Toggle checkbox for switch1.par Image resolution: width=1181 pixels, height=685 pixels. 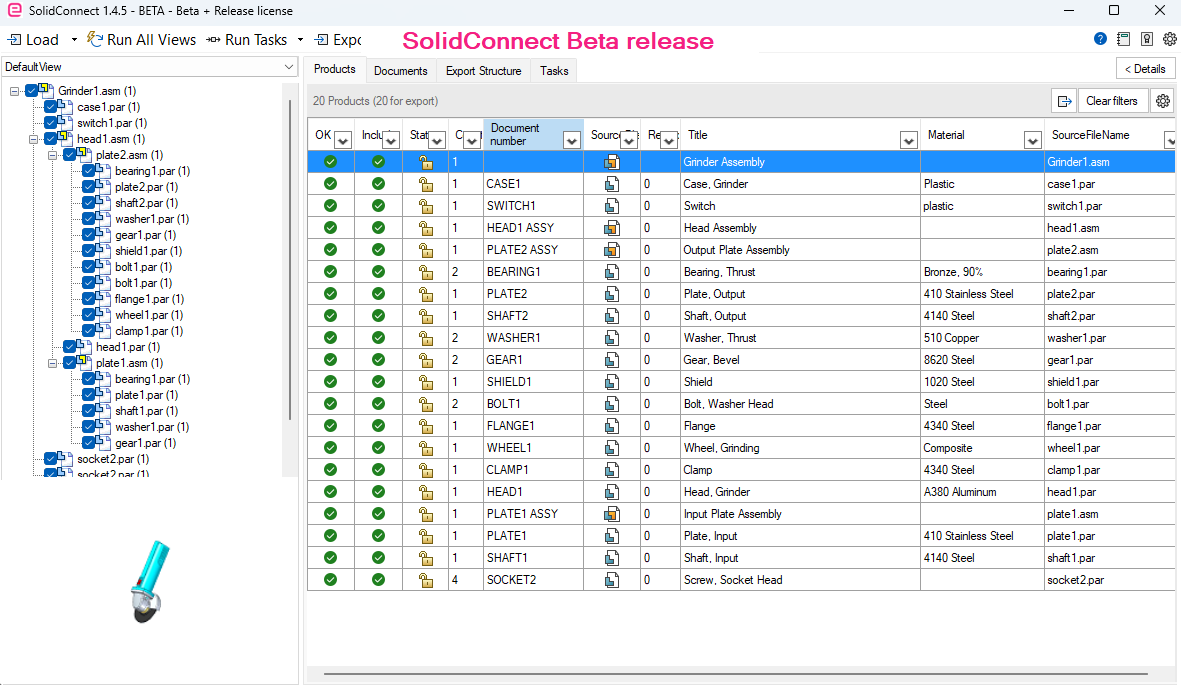[50, 123]
